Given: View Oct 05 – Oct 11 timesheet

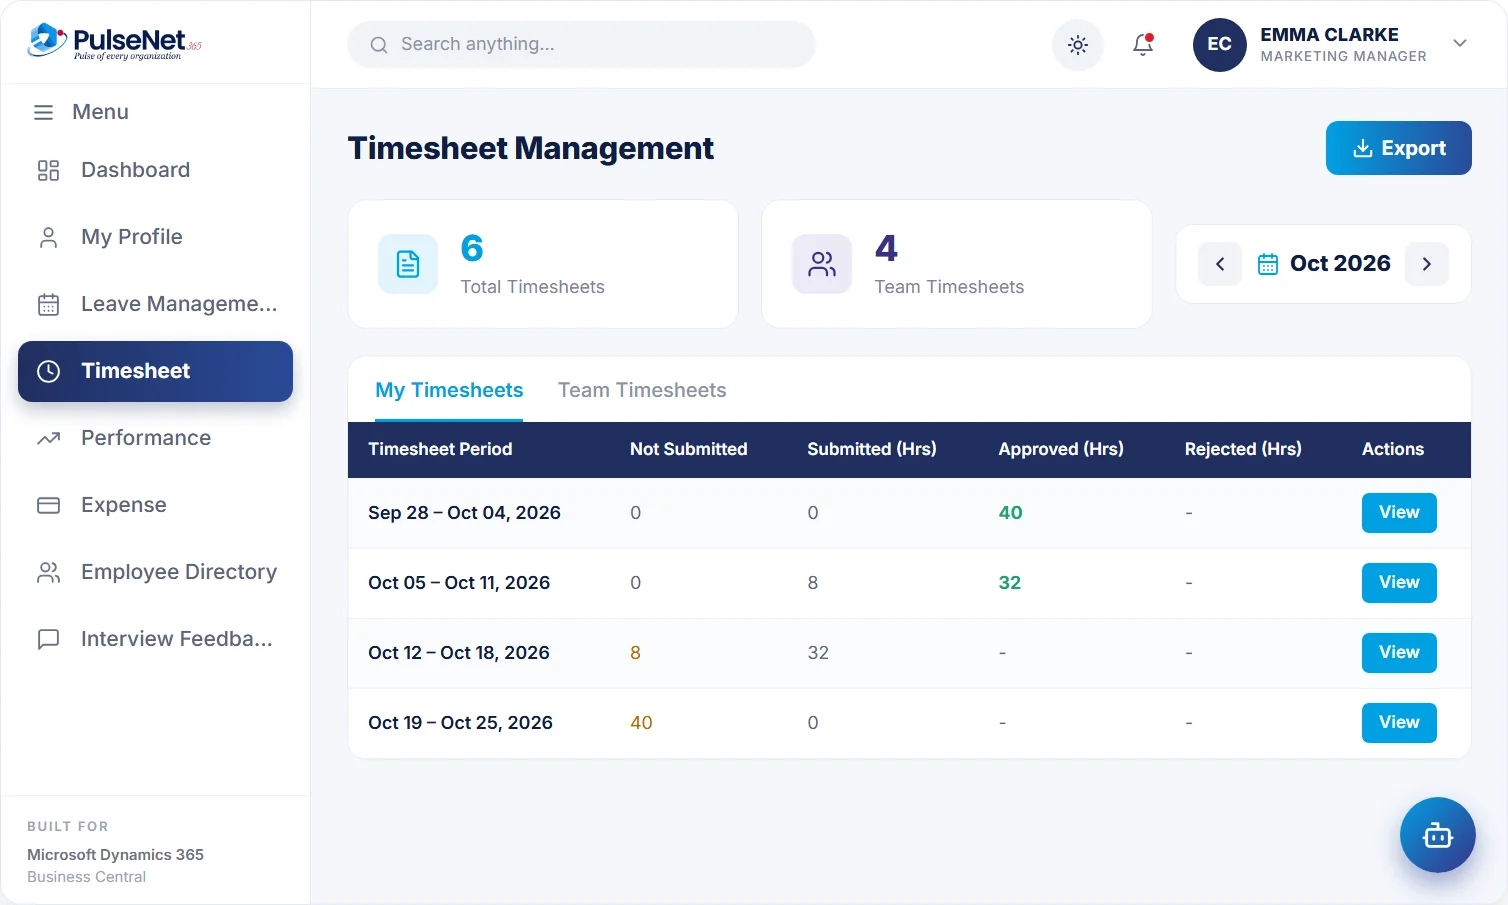Looking at the screenshot, I should coord(1399,582).
